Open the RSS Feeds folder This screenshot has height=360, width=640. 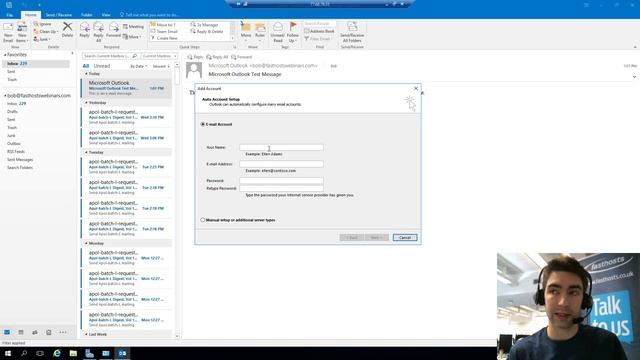16,151
